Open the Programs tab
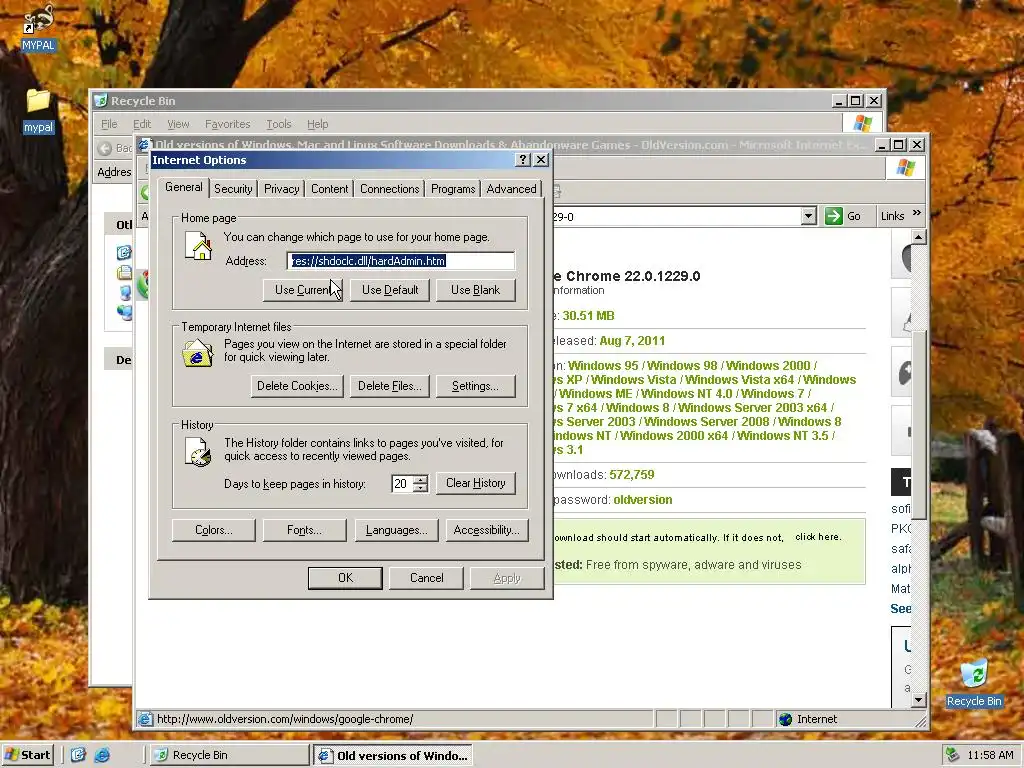 click(x=453, y=189)
